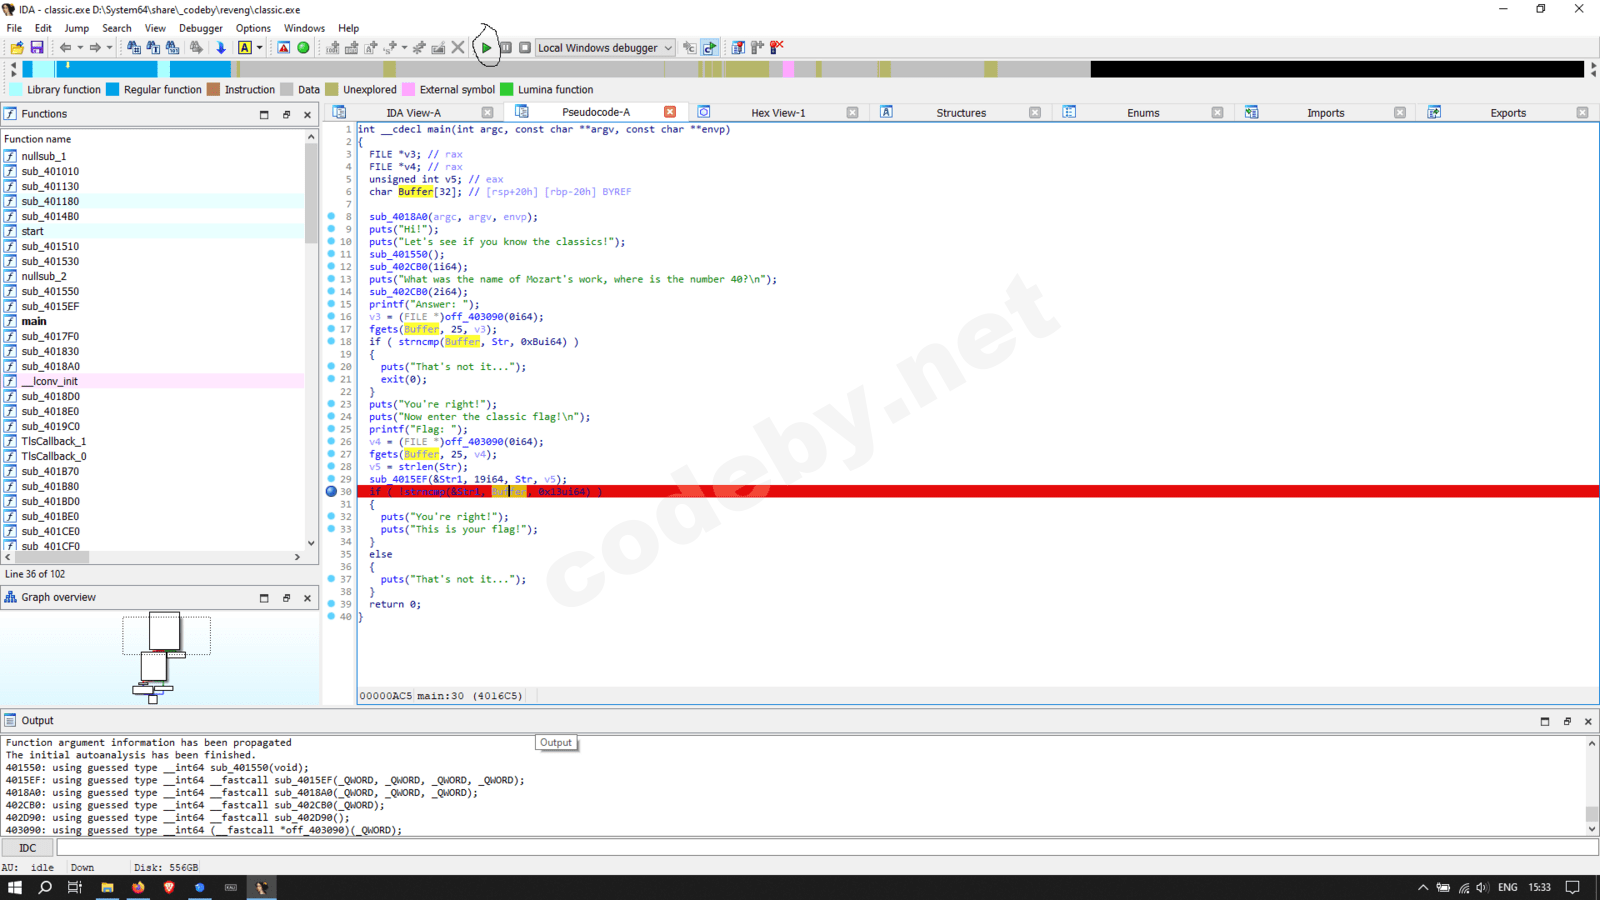Screen dimensions: 1600x900
Task: Toggle breakpoint dot on line 27
Action: (331, 454)
